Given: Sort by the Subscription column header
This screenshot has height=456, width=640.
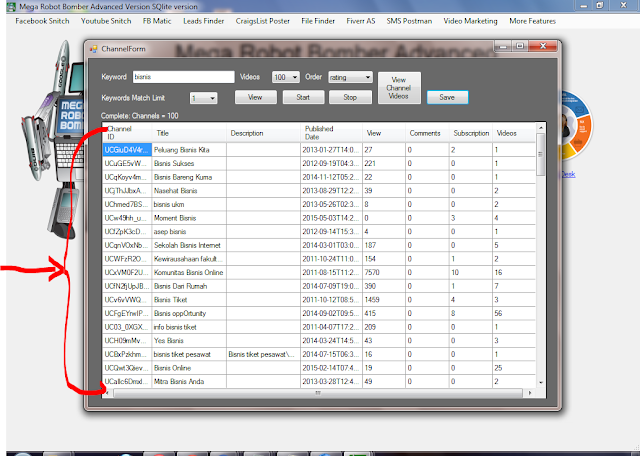Looking at the screenshot, I should [x=471, y=133].
